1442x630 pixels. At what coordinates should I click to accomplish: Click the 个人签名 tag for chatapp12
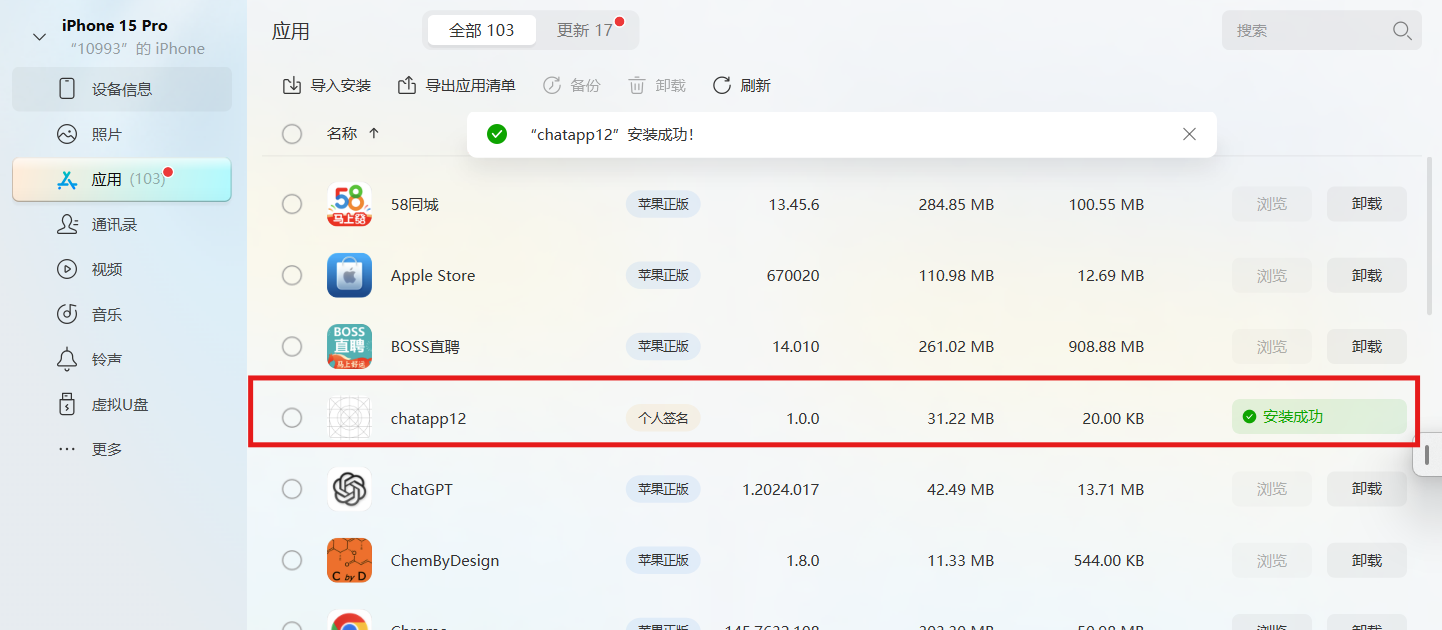(x=663, y=418)
